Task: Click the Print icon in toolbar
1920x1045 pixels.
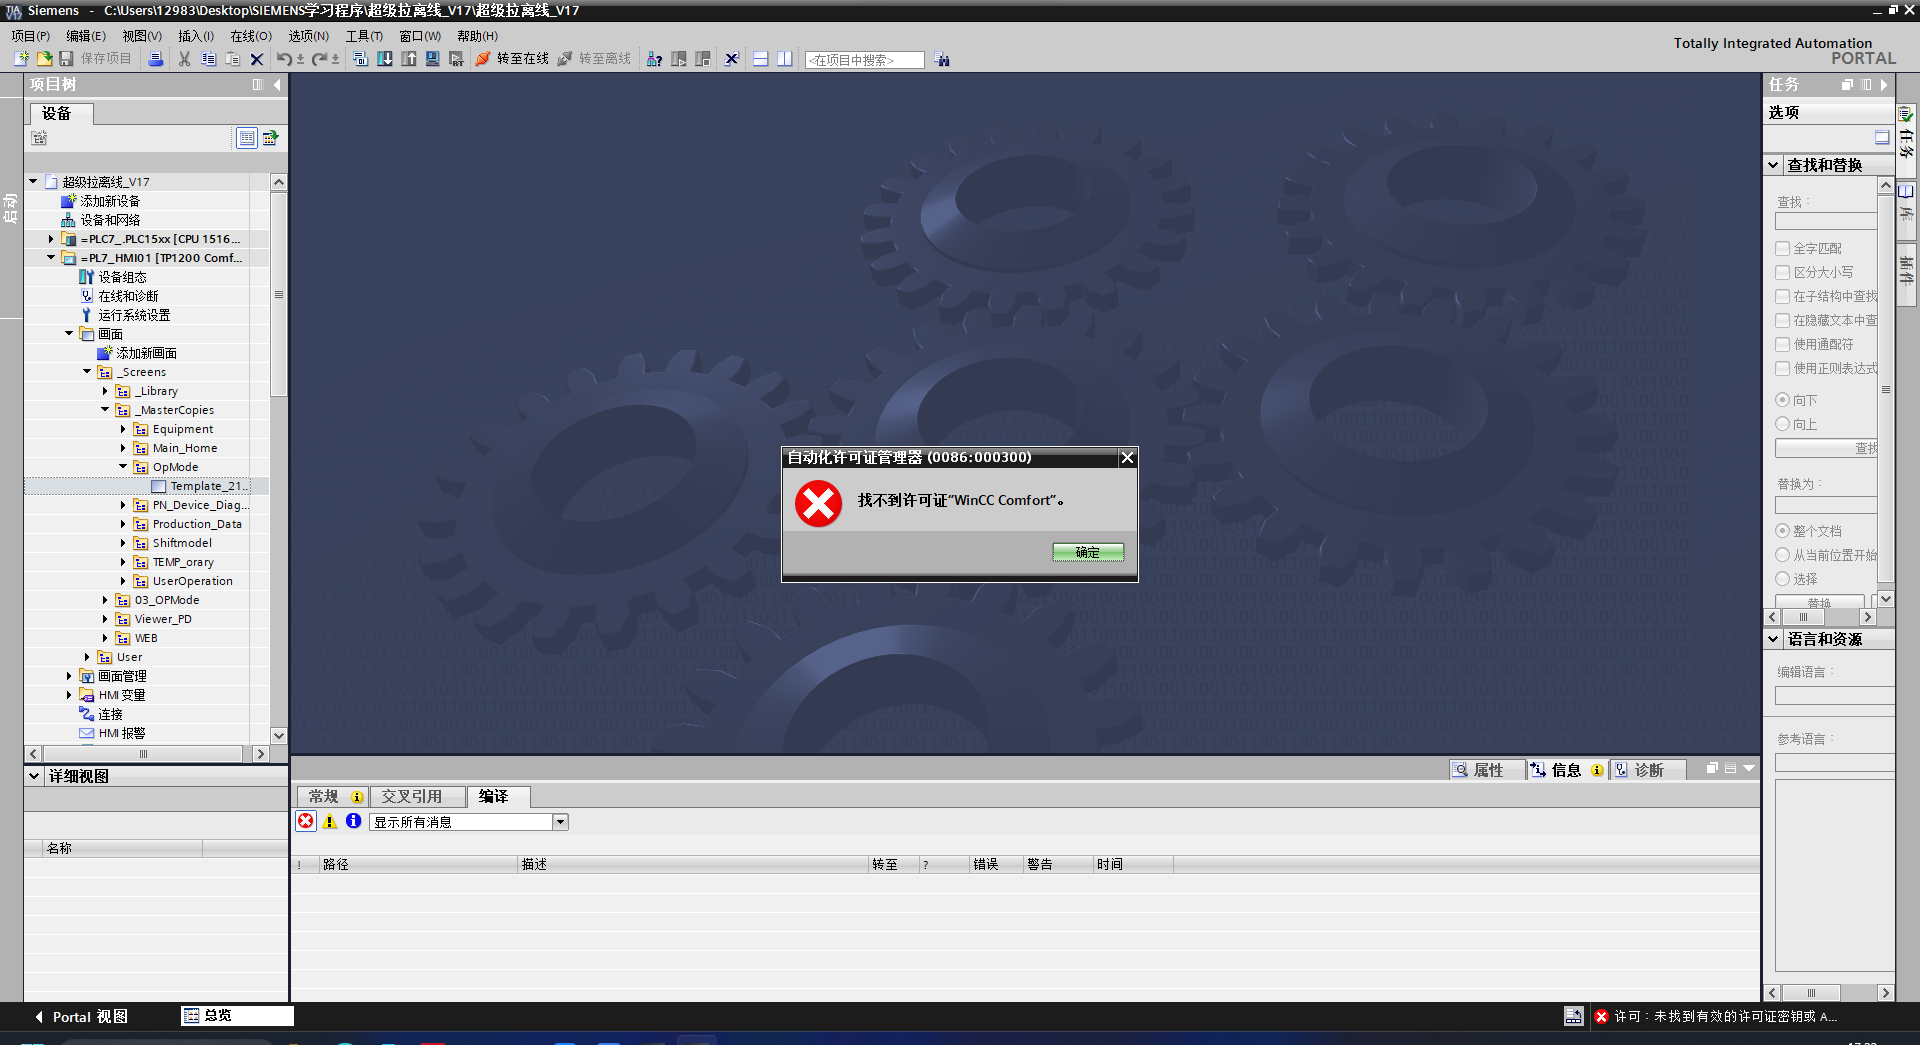Action: 156,59
